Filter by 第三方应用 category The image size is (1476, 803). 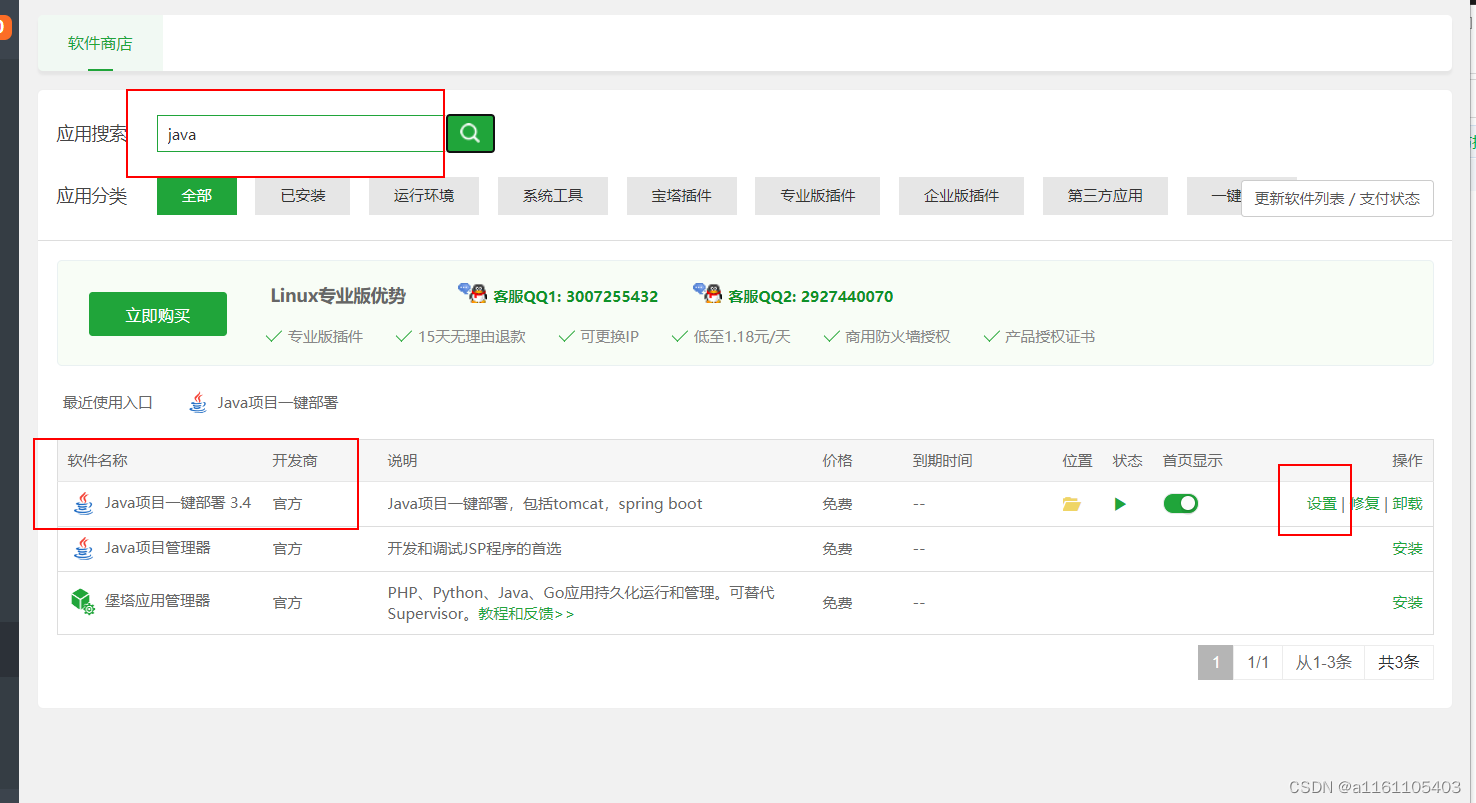pos(1105,196)
